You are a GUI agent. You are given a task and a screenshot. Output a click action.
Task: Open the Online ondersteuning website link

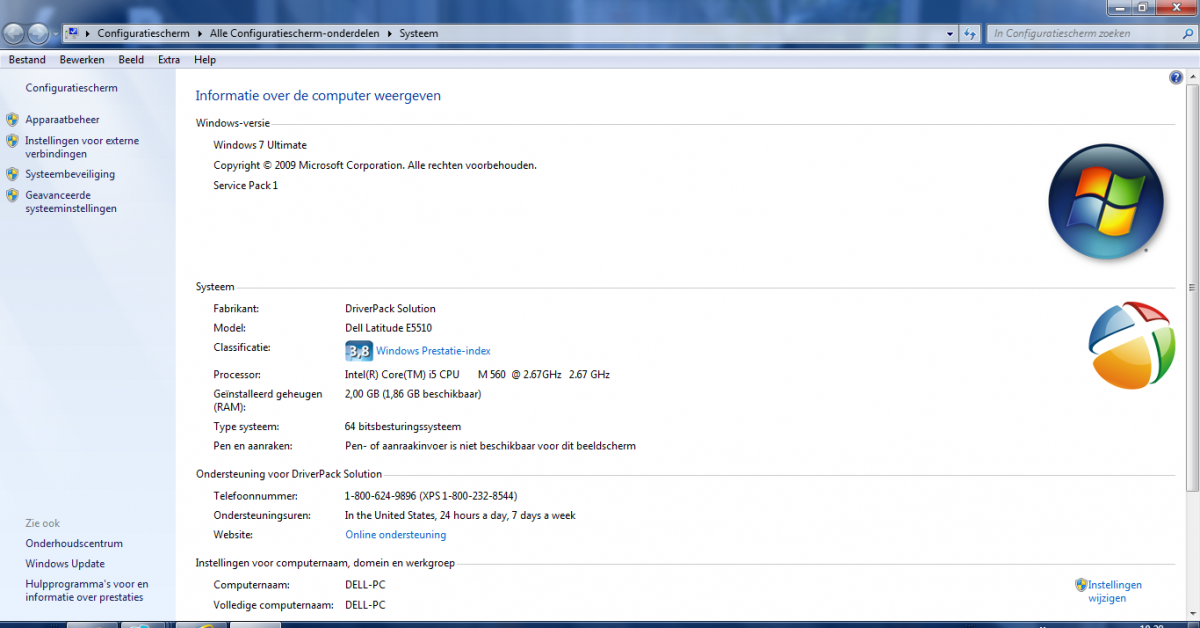tap(396, 535)
